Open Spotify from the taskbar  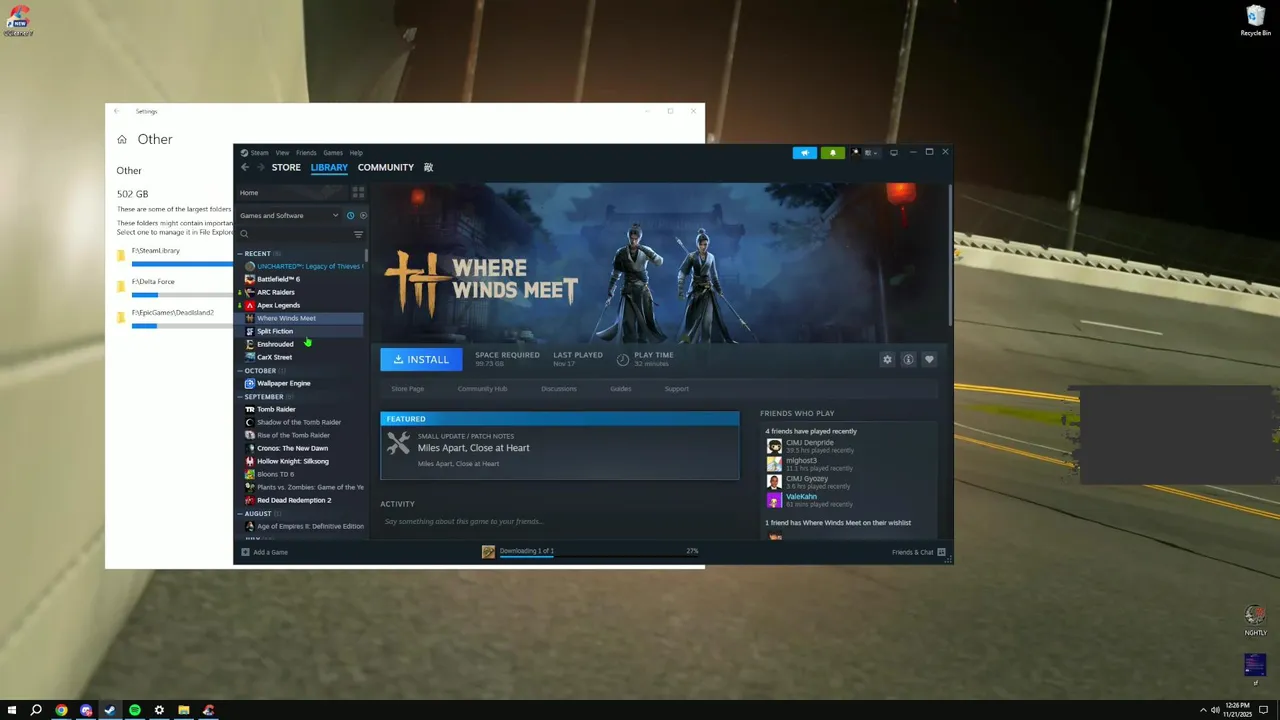click(x=134, y=710)
